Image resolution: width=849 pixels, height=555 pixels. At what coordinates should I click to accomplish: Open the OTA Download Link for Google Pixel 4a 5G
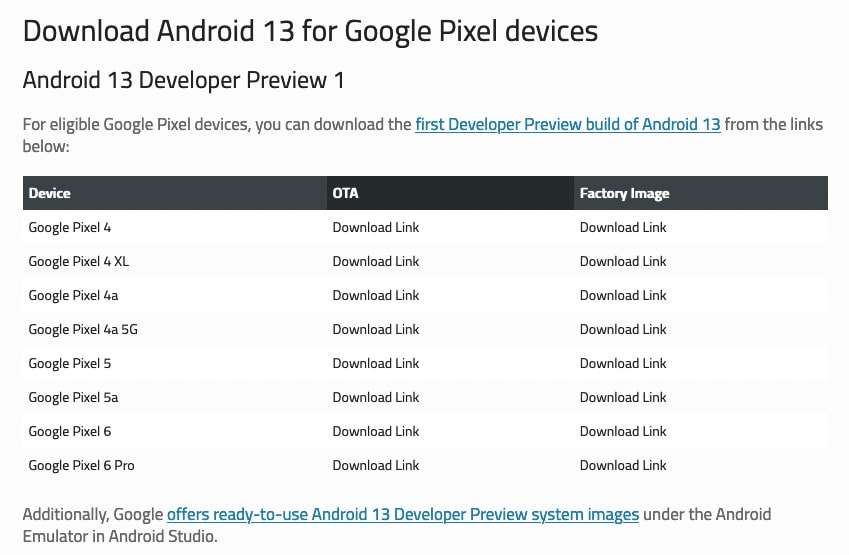point(376,330)
